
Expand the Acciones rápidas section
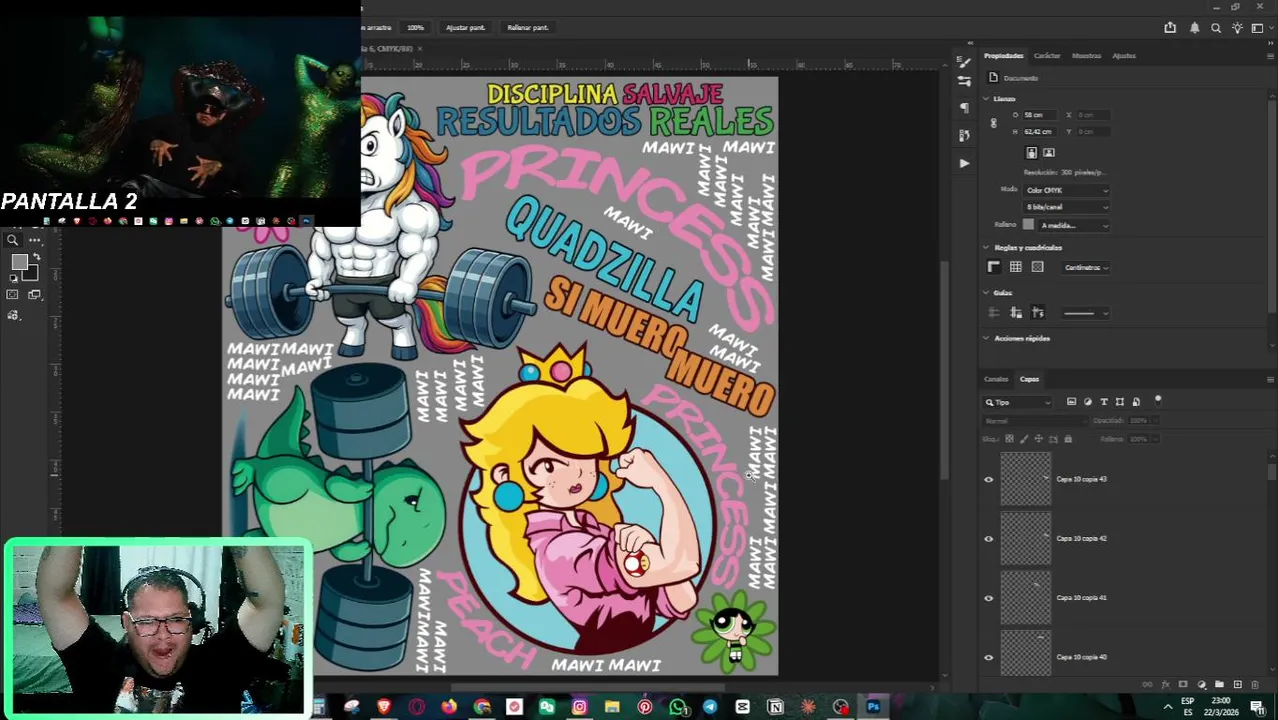click(x=986, y=339)
